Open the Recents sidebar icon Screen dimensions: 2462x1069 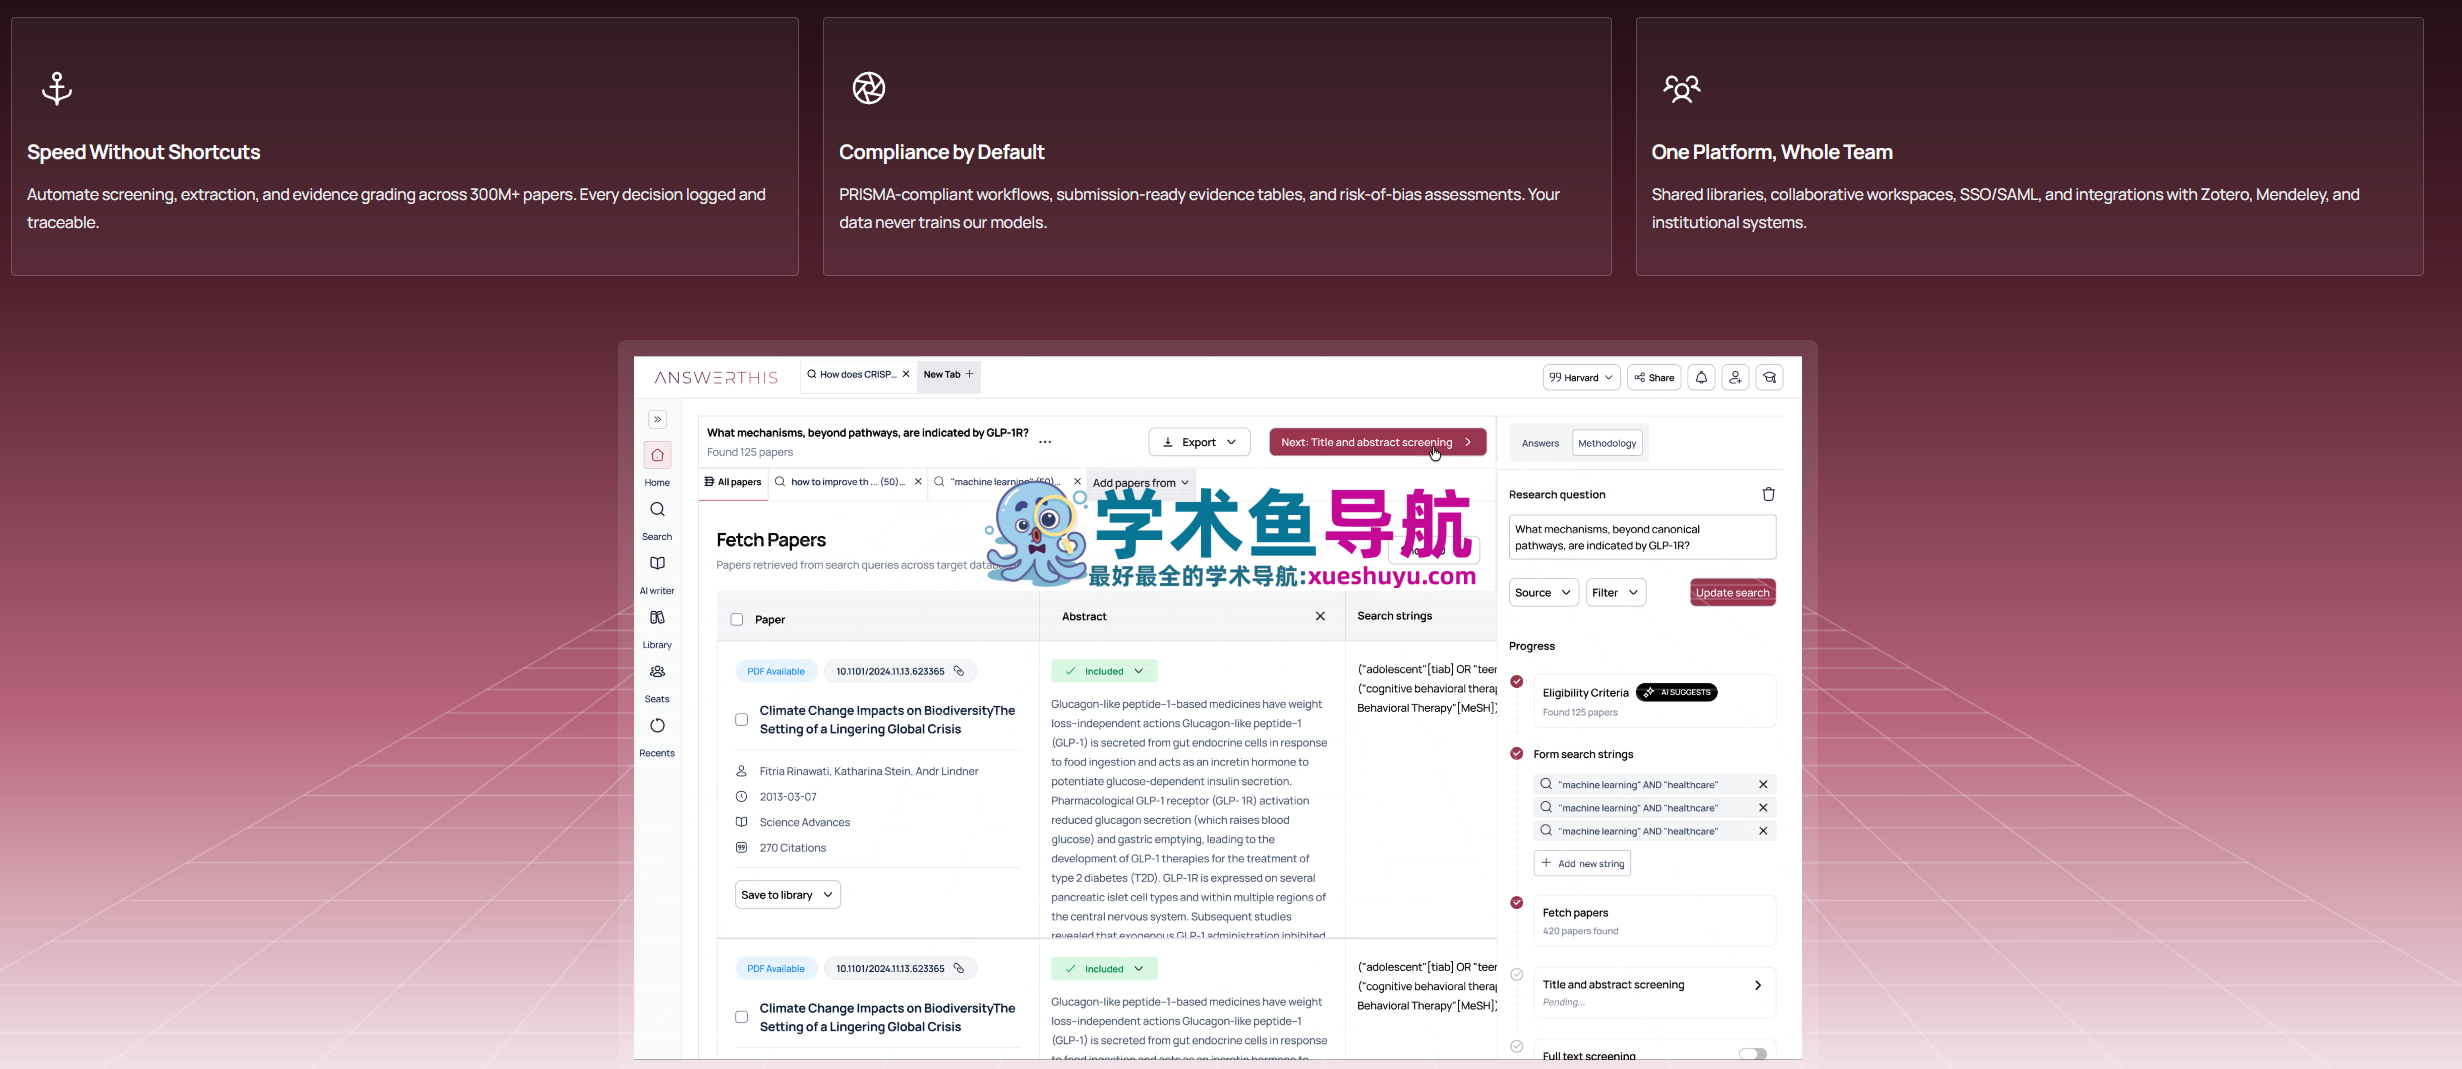(x=657, y=726)
